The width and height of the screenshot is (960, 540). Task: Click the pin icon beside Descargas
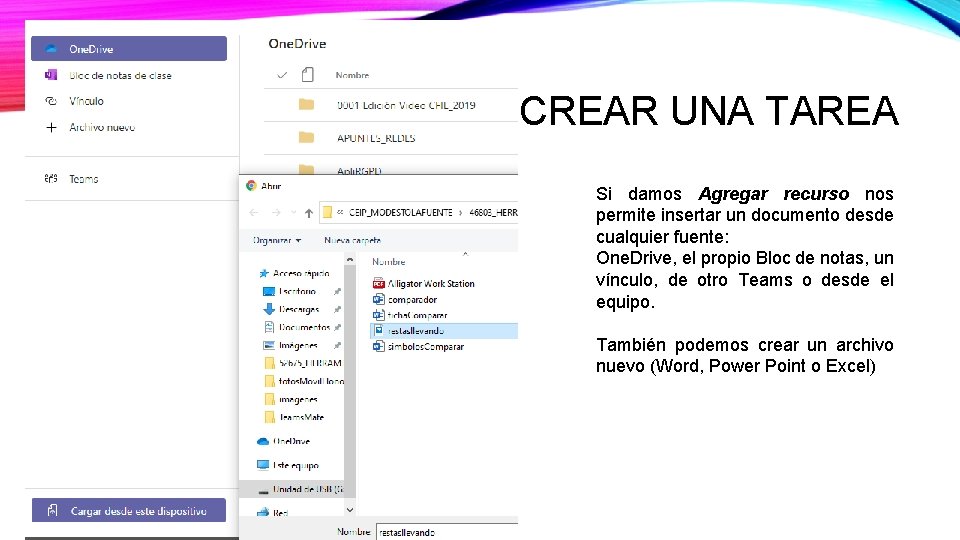(337, 309)
